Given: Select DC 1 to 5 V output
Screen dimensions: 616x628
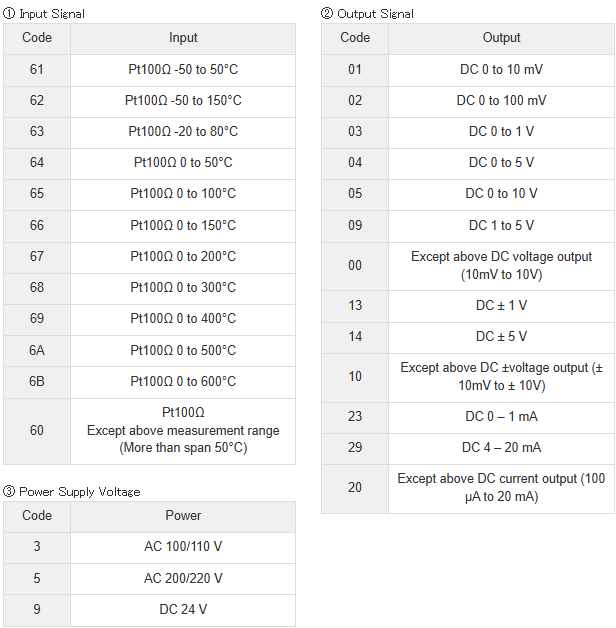Looking at the screenshot, I should [x=501, y=226].
